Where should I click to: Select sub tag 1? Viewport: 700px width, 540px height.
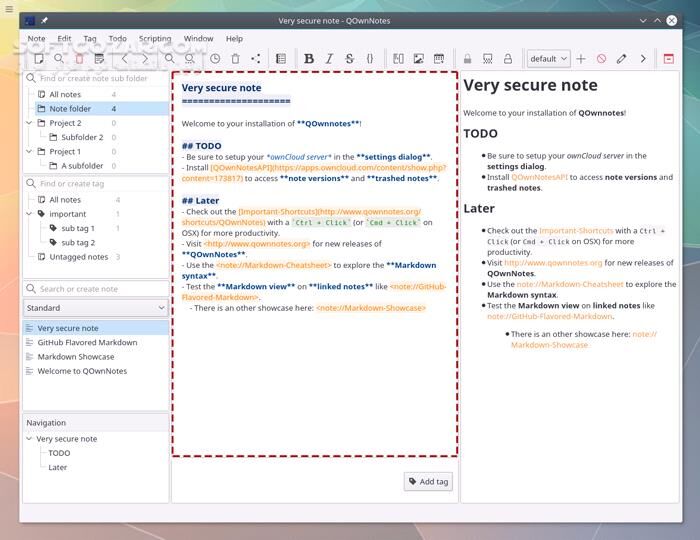pyautogui.click(x=78, y=228)
